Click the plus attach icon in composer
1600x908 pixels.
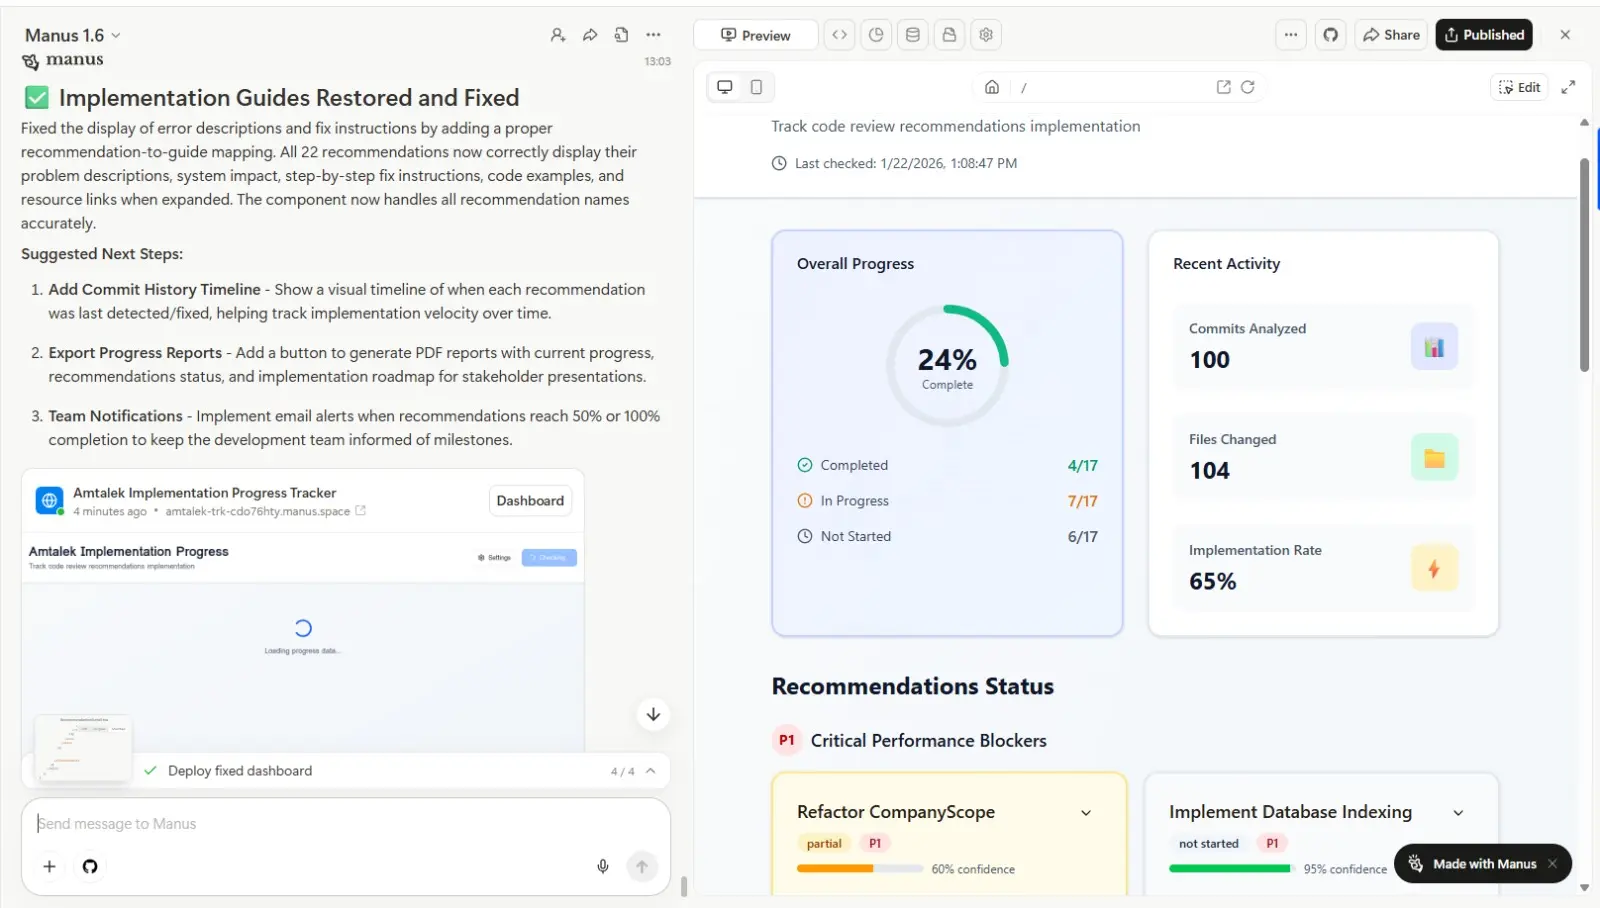click(49, 866)
